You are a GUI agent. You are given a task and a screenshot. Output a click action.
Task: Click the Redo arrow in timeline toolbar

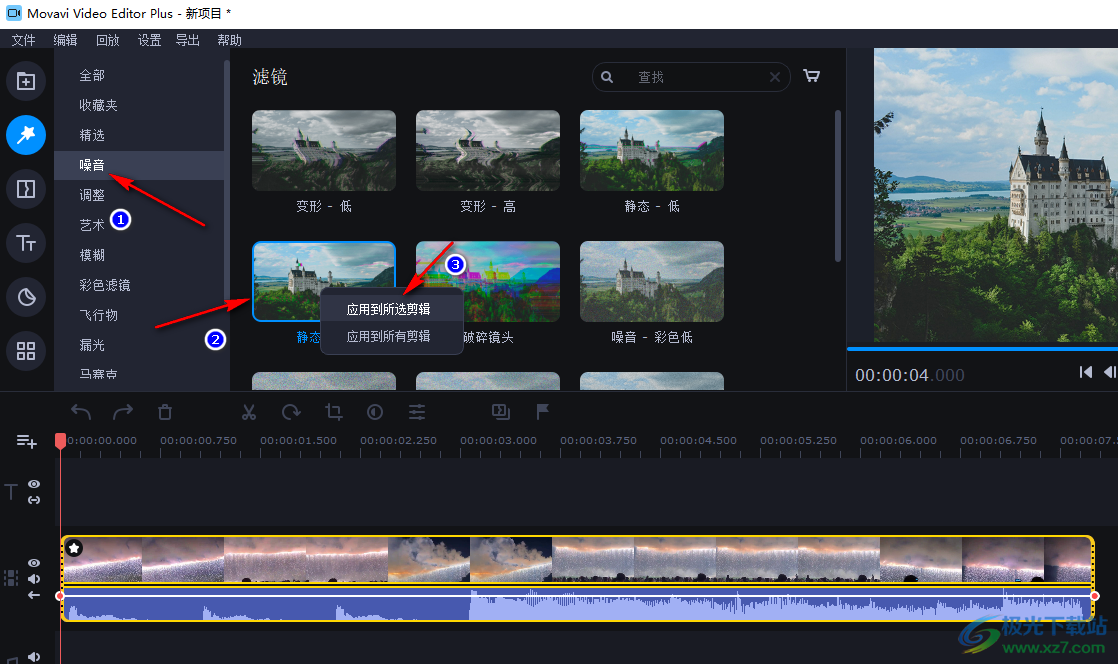click(123, 412)
